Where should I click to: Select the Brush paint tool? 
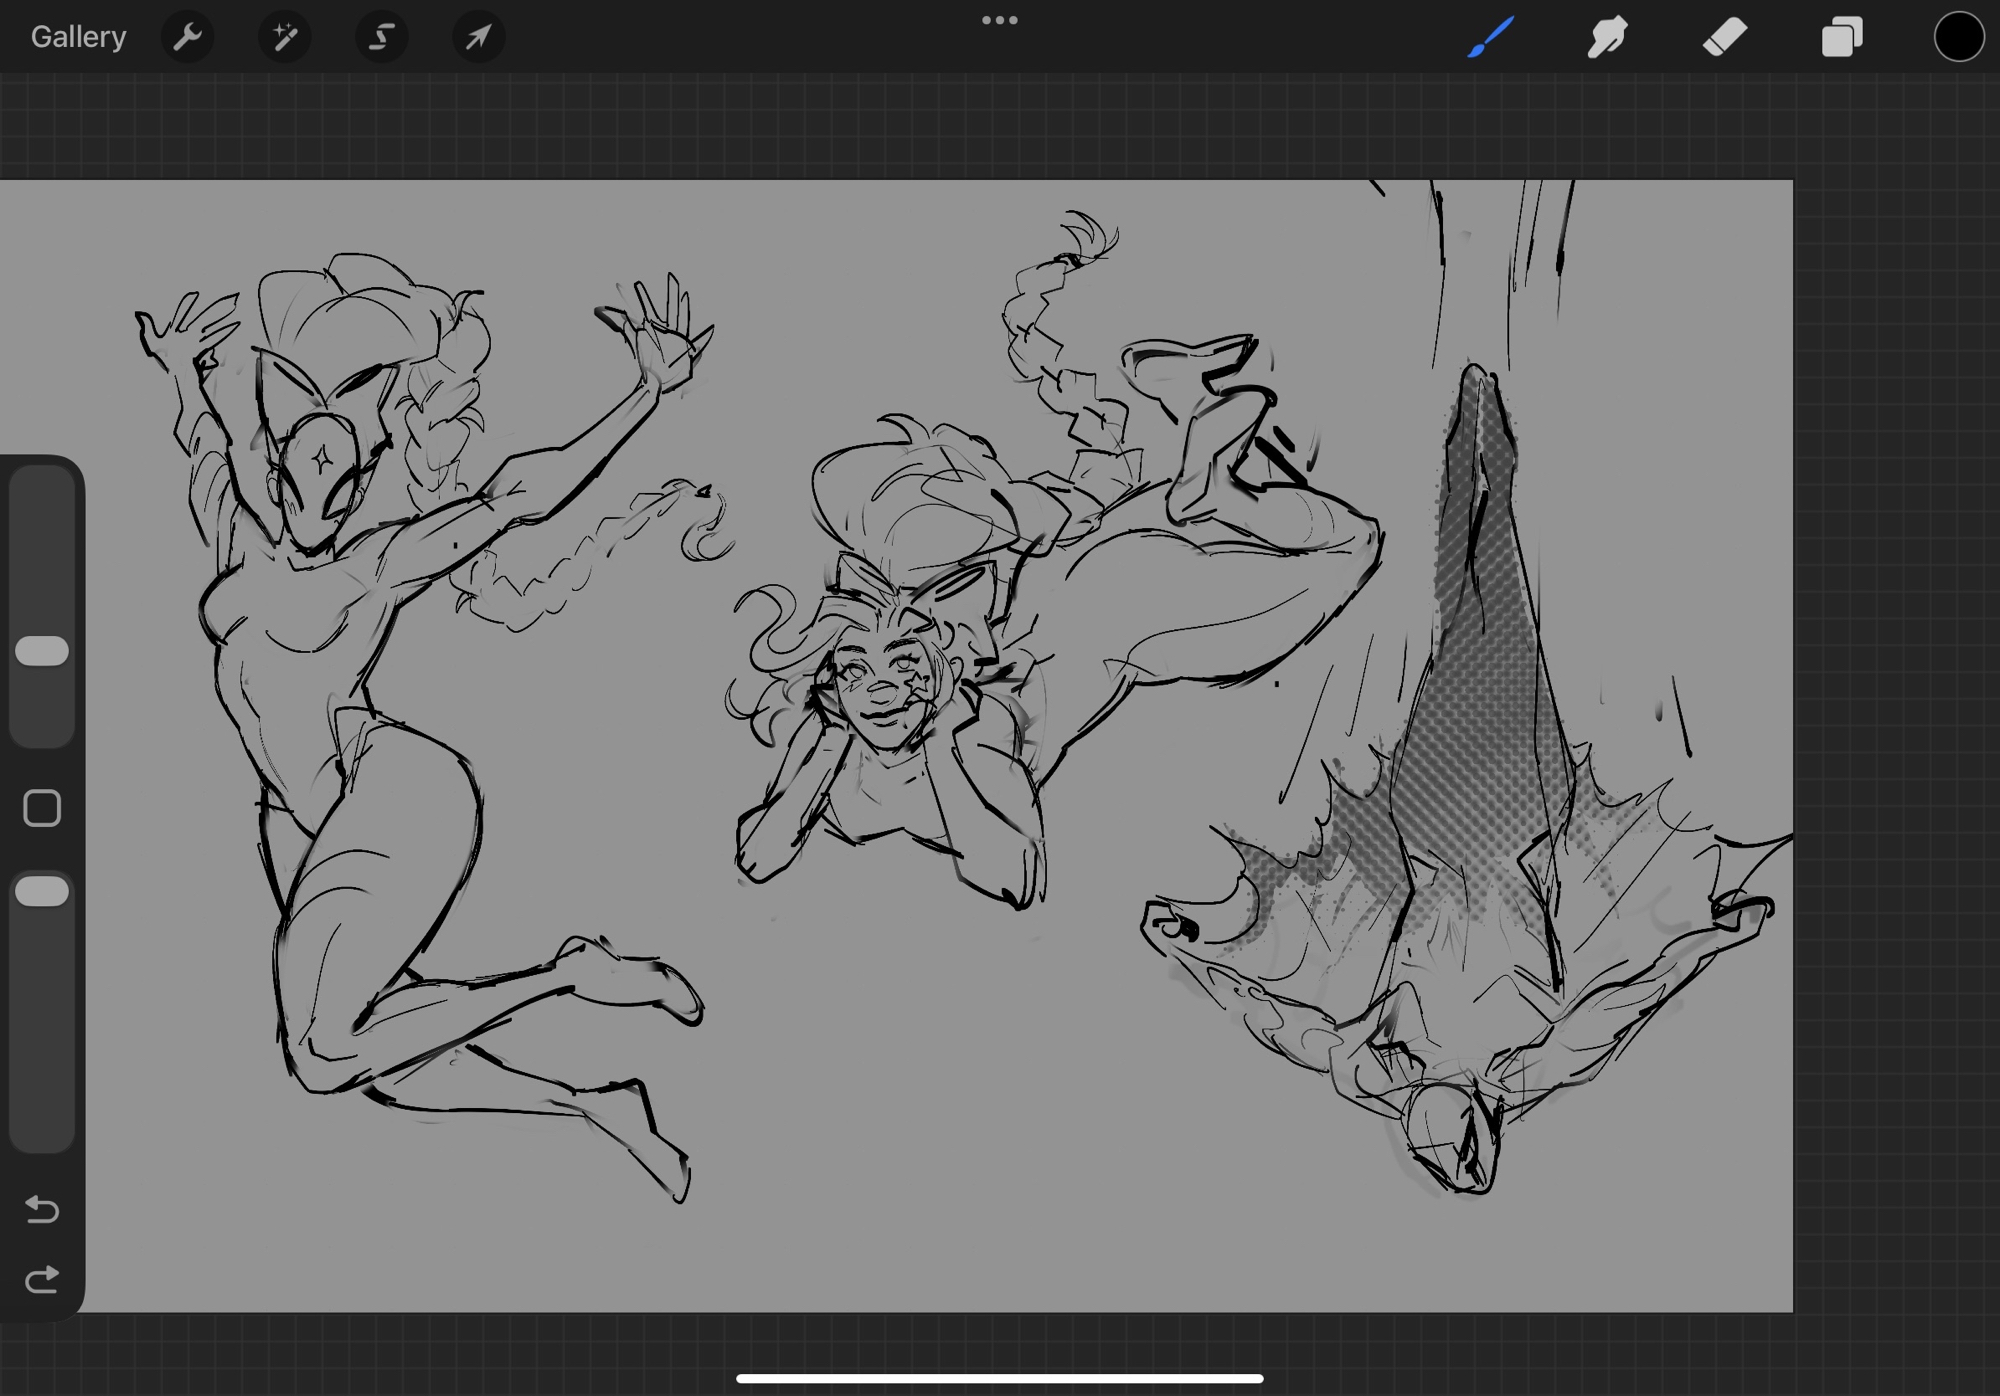pos(1490,37)
